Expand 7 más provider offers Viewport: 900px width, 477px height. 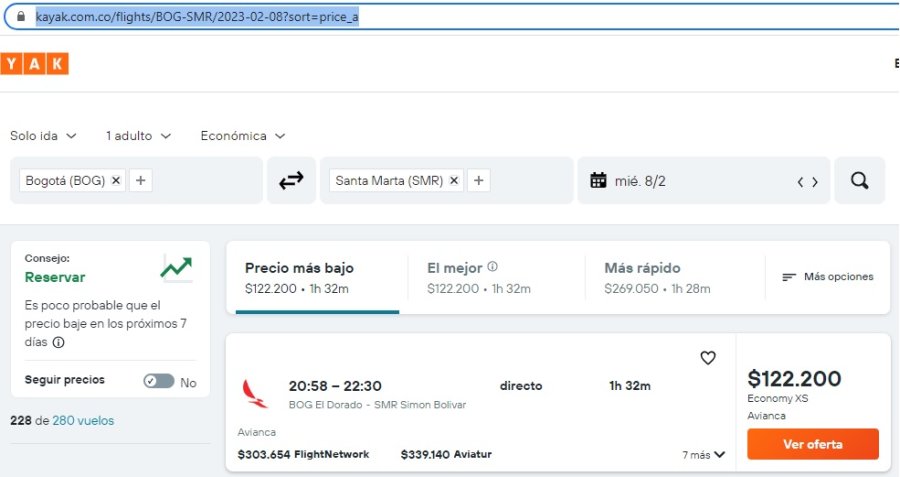pyautogui.click(x=703, y=455)
